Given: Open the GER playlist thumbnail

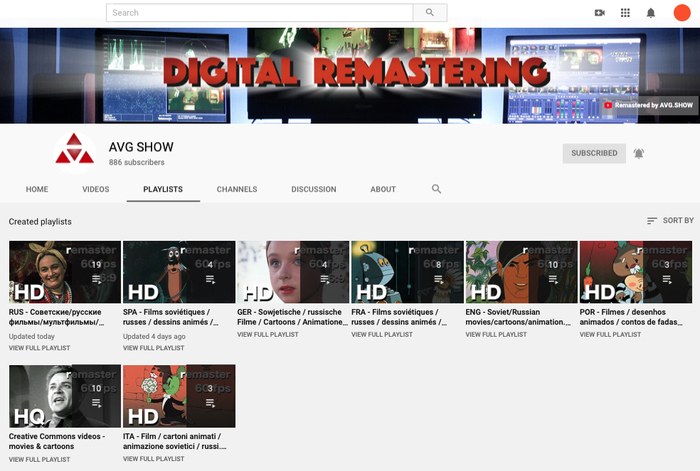Looking at the screenshot, I should [293, 272].
